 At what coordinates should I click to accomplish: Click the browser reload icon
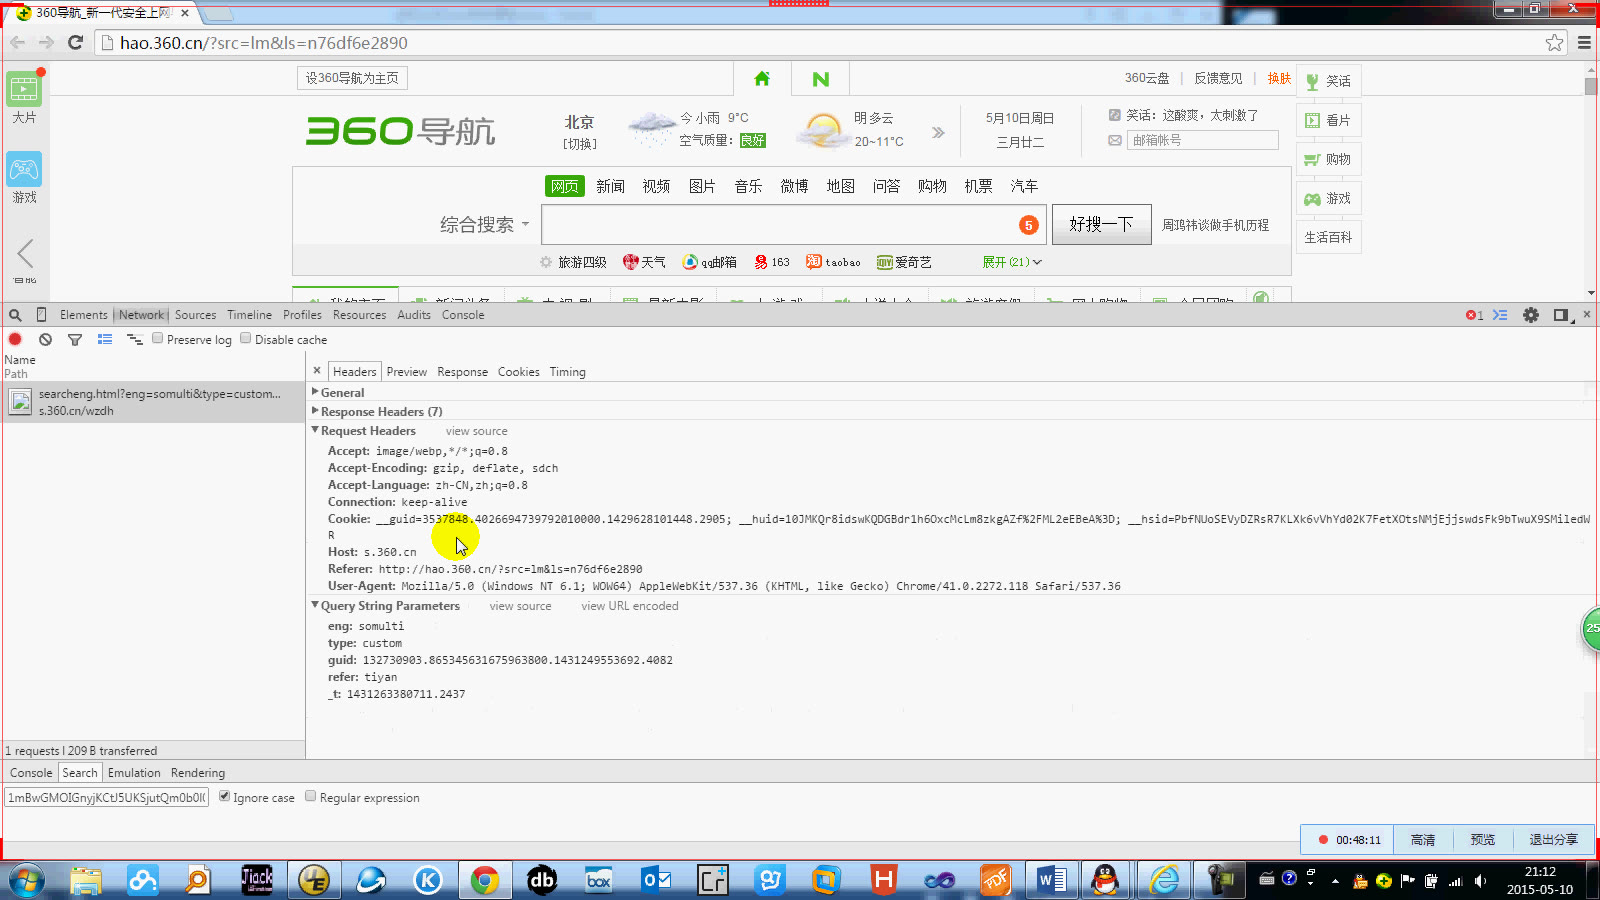(x=75, y=42)
